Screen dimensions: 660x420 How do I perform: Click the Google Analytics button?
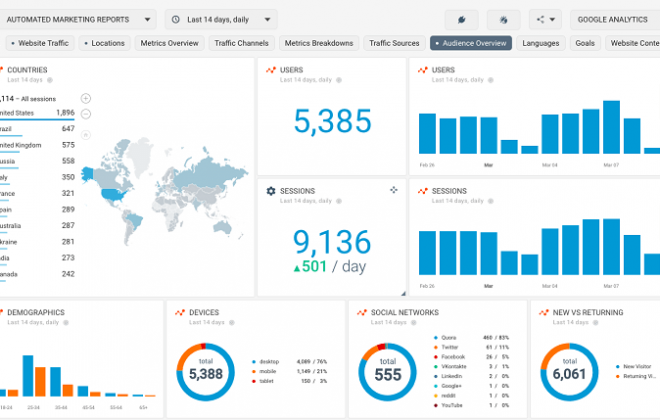pos(614,19)
